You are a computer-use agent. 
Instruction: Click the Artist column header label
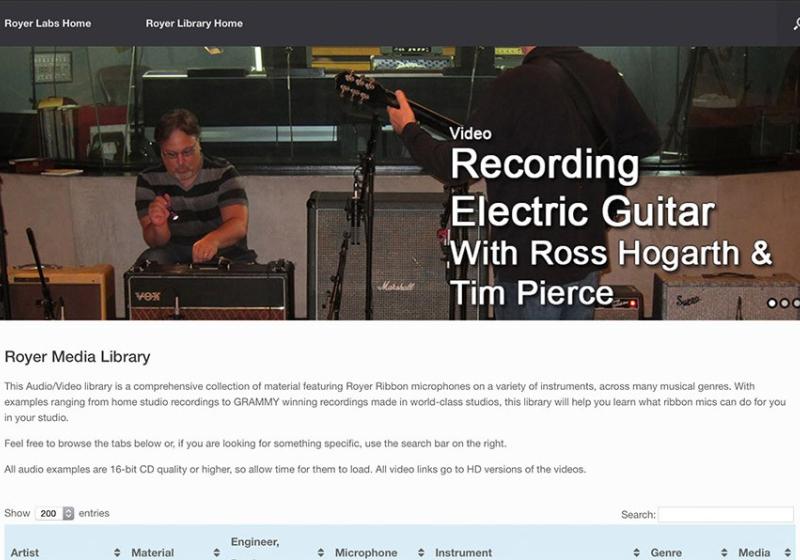[25, 552]
